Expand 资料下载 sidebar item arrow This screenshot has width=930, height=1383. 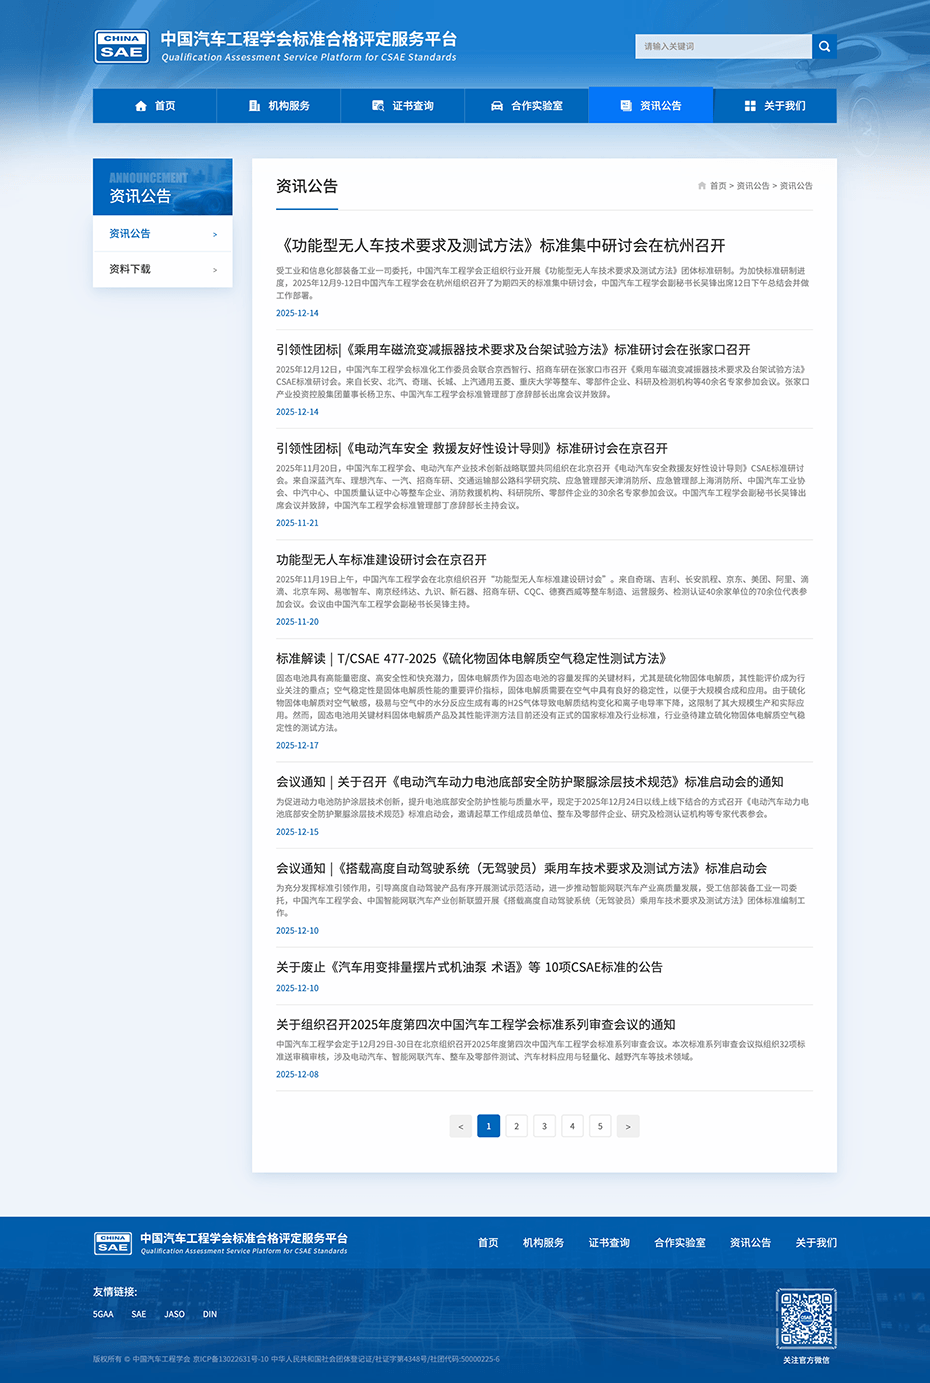click(215, 270)
